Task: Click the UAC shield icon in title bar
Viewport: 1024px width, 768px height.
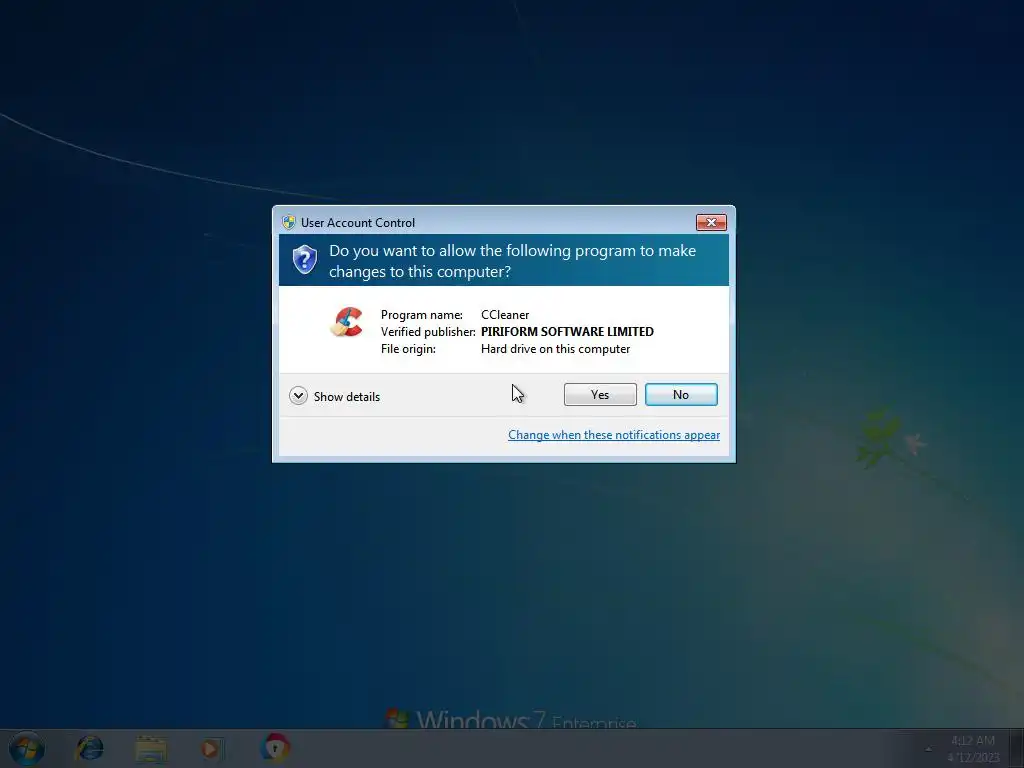Action: pyautogui.click(x=289, y=222)
